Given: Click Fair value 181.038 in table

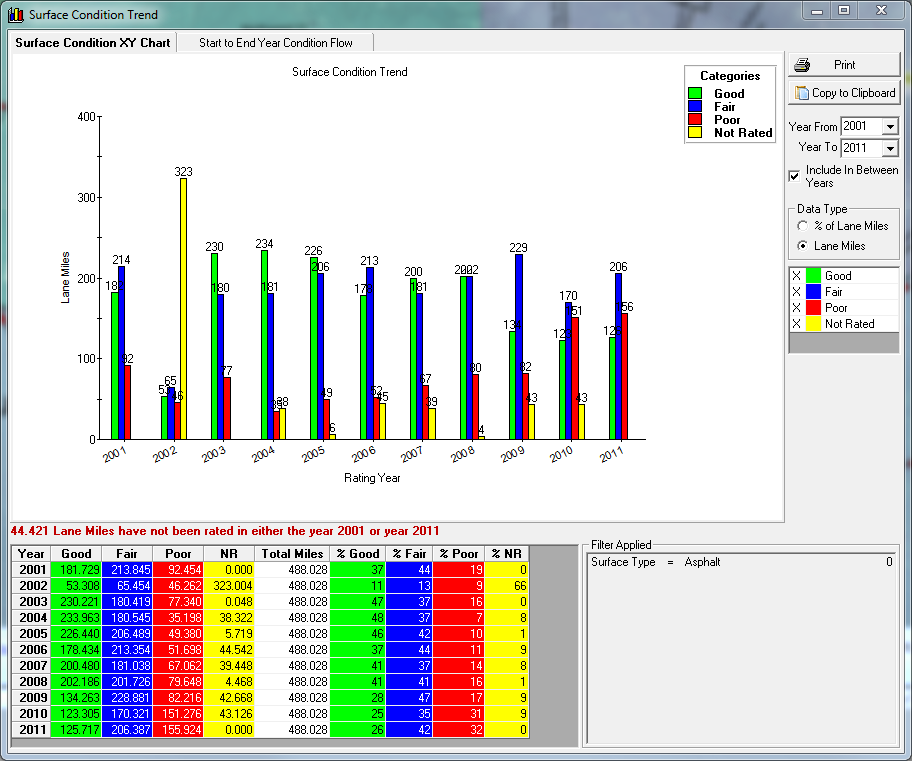Looking at the screenshot, I should point(127,666).
